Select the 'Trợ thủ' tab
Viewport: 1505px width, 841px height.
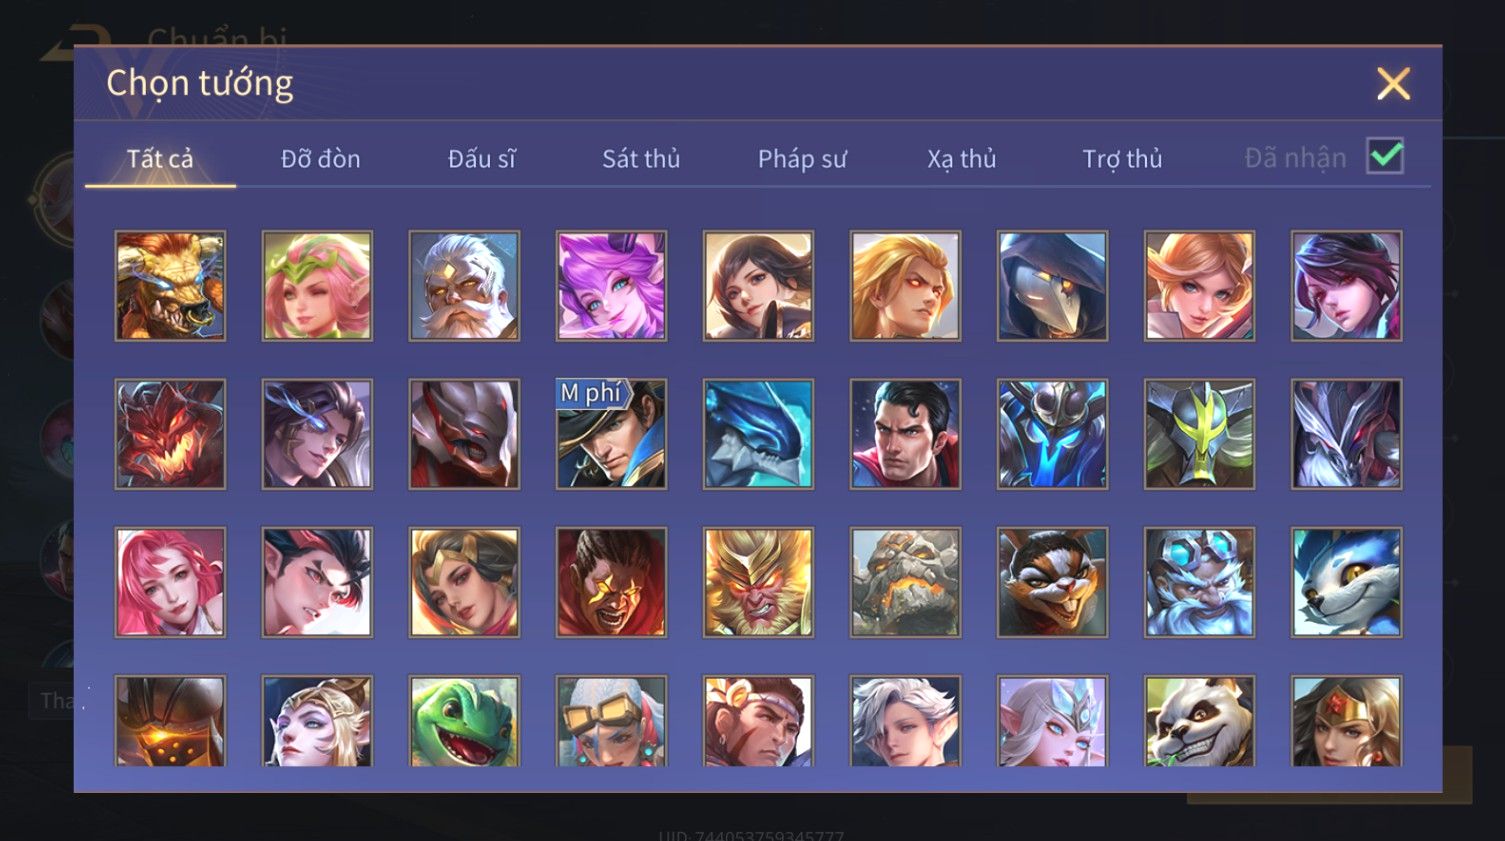(x=1122, y=159)
